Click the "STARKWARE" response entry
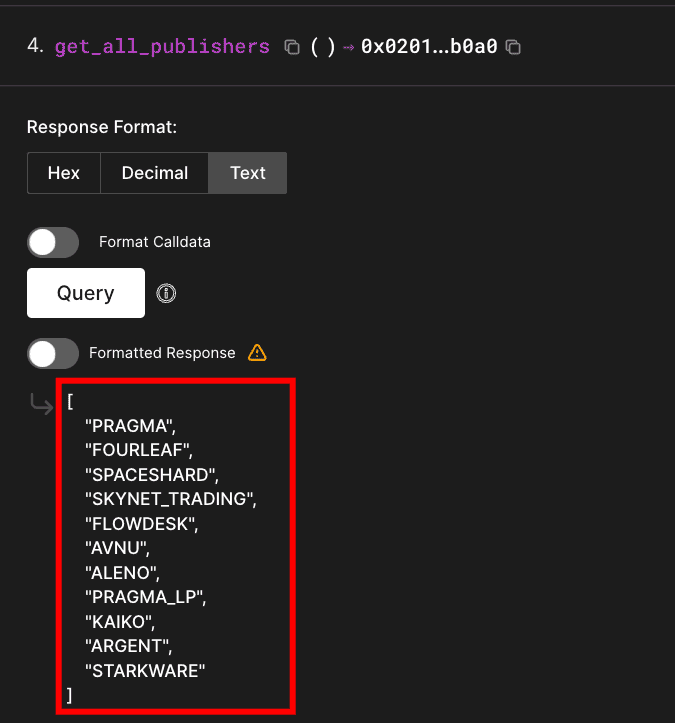 [x=145, y=671]
